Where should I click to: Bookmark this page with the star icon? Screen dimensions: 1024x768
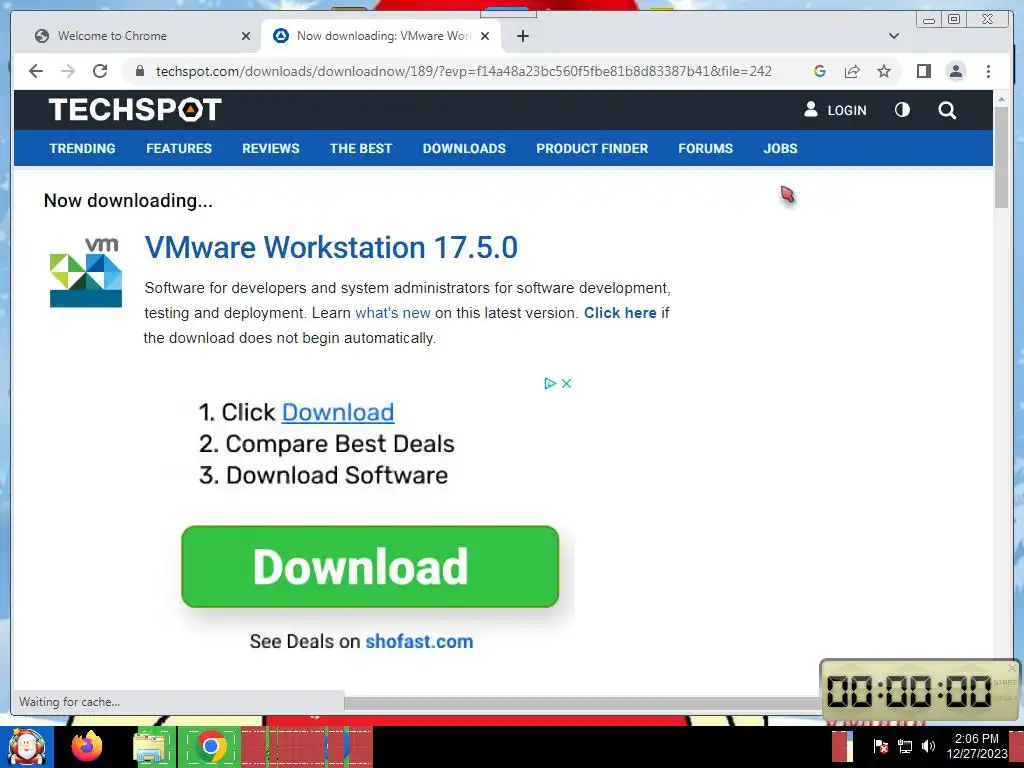884,71
